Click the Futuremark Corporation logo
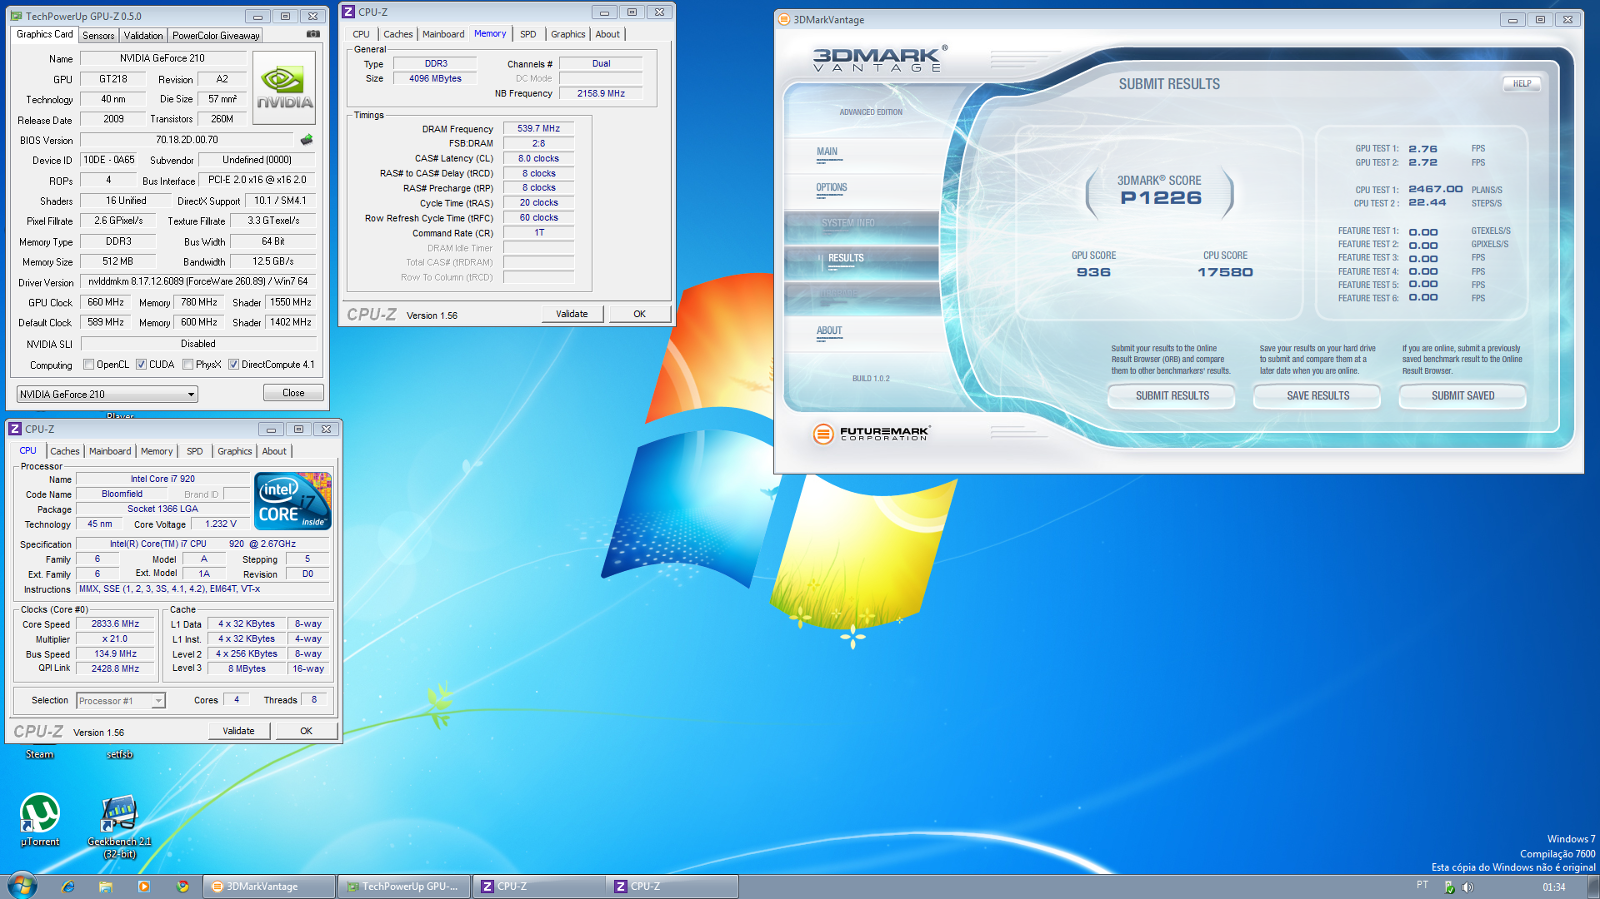The width and height of the screenshot is (1600, 899). tap(871, 433)
